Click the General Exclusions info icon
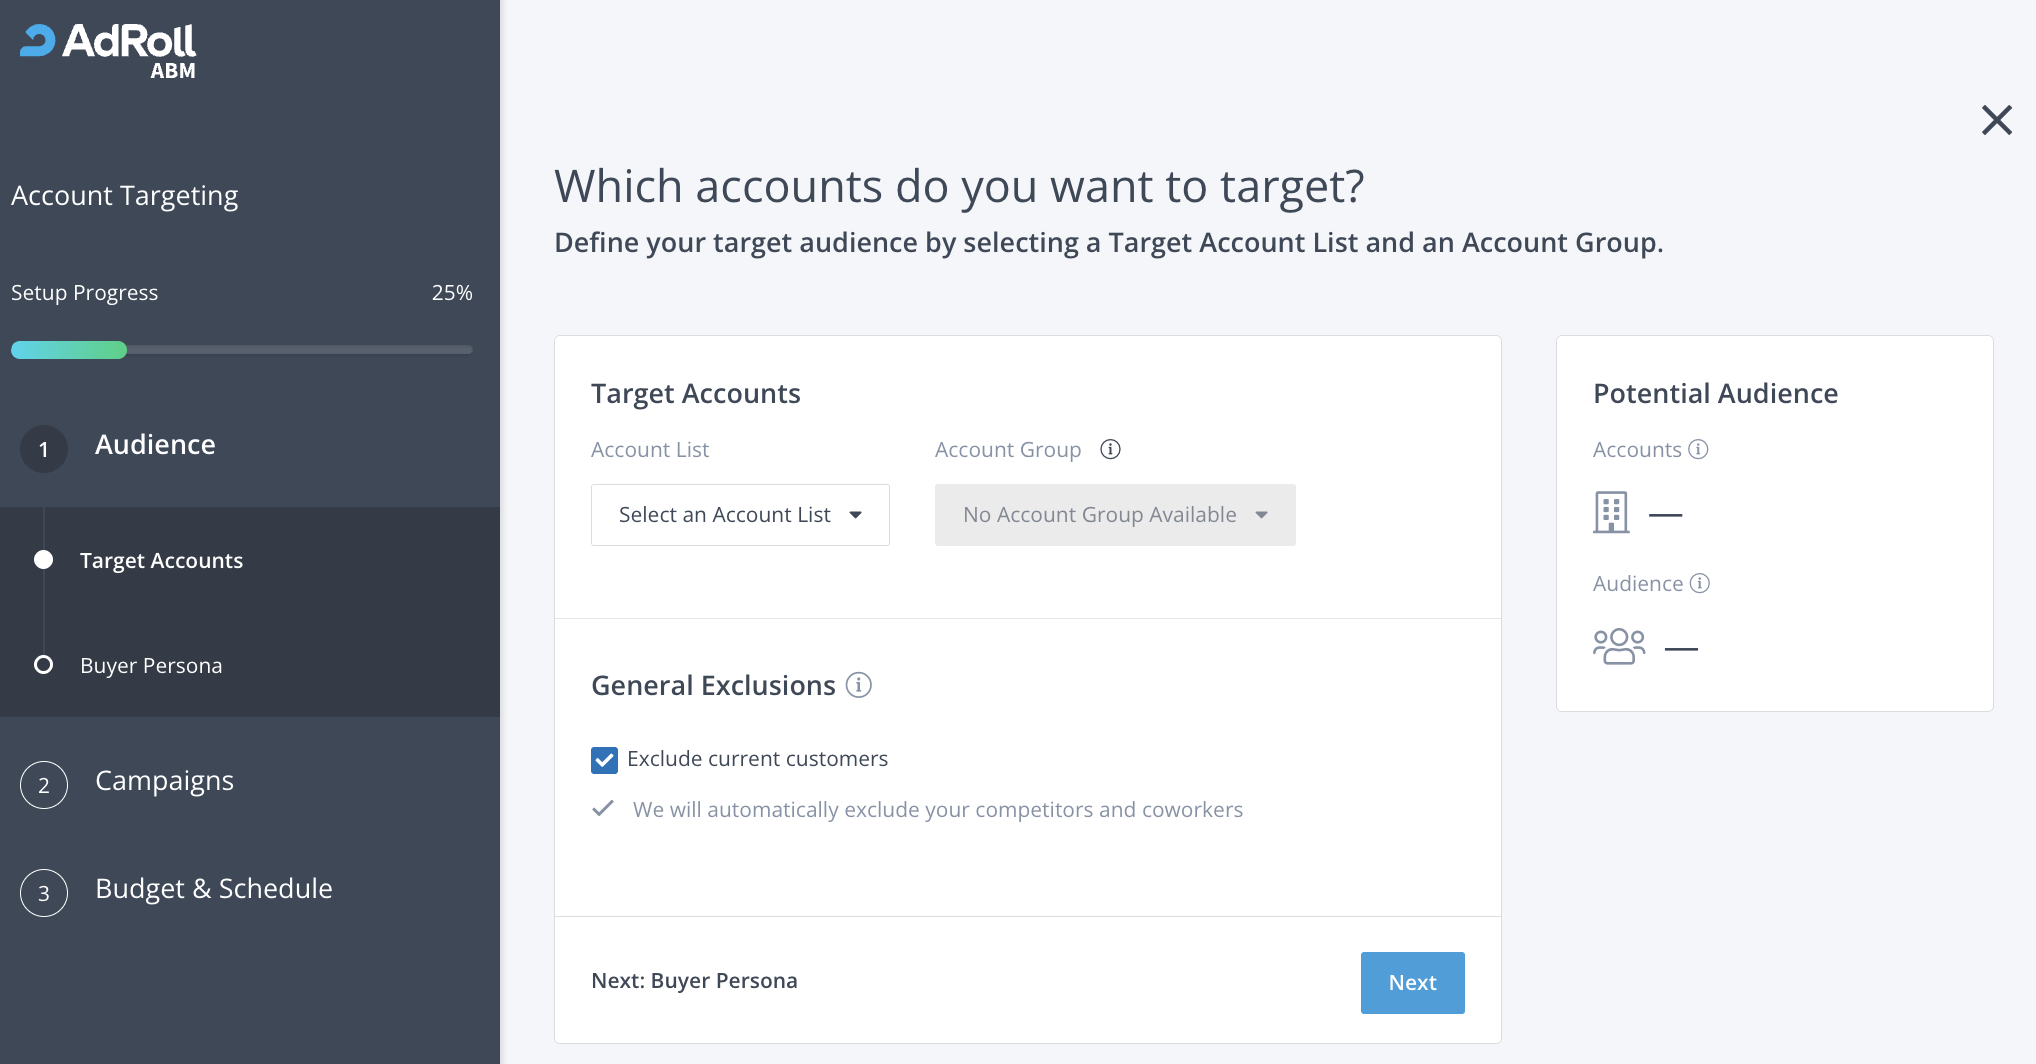 (x=858, y=685)
